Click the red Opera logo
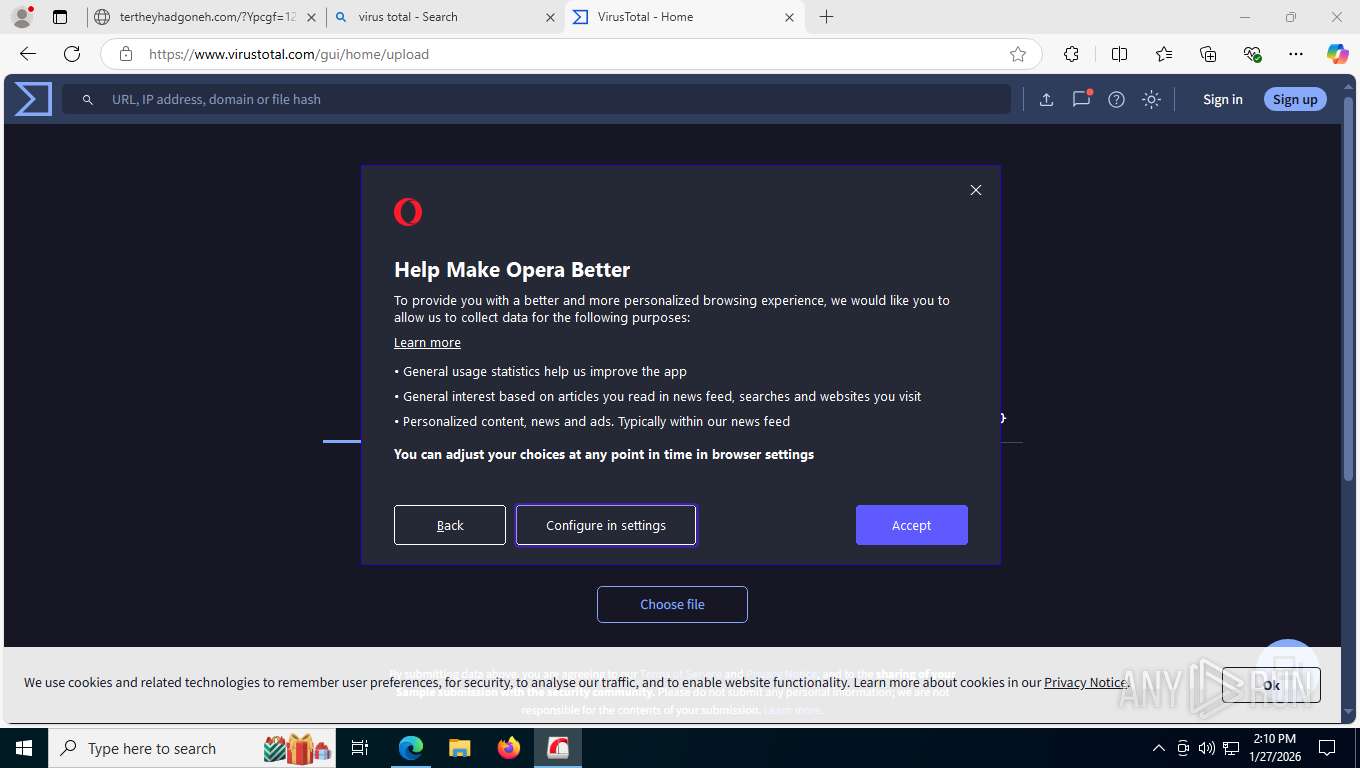The height and width of the screenshot is (768, 1360). click(408, 212)
